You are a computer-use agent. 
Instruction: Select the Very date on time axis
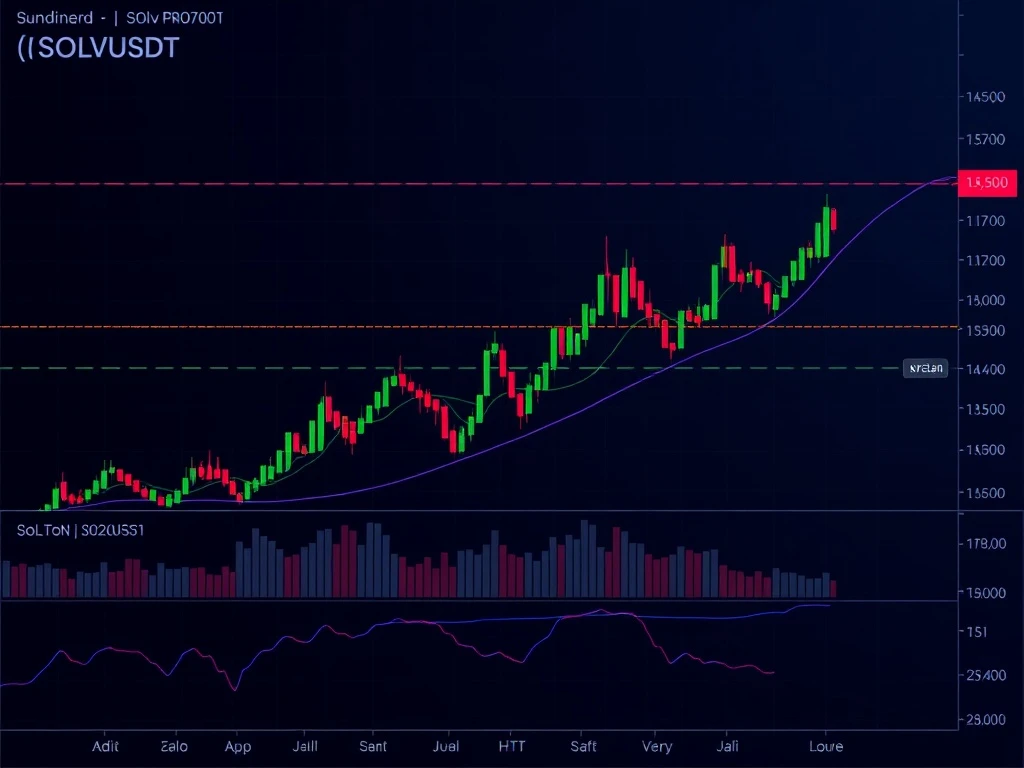coord(657,746)
